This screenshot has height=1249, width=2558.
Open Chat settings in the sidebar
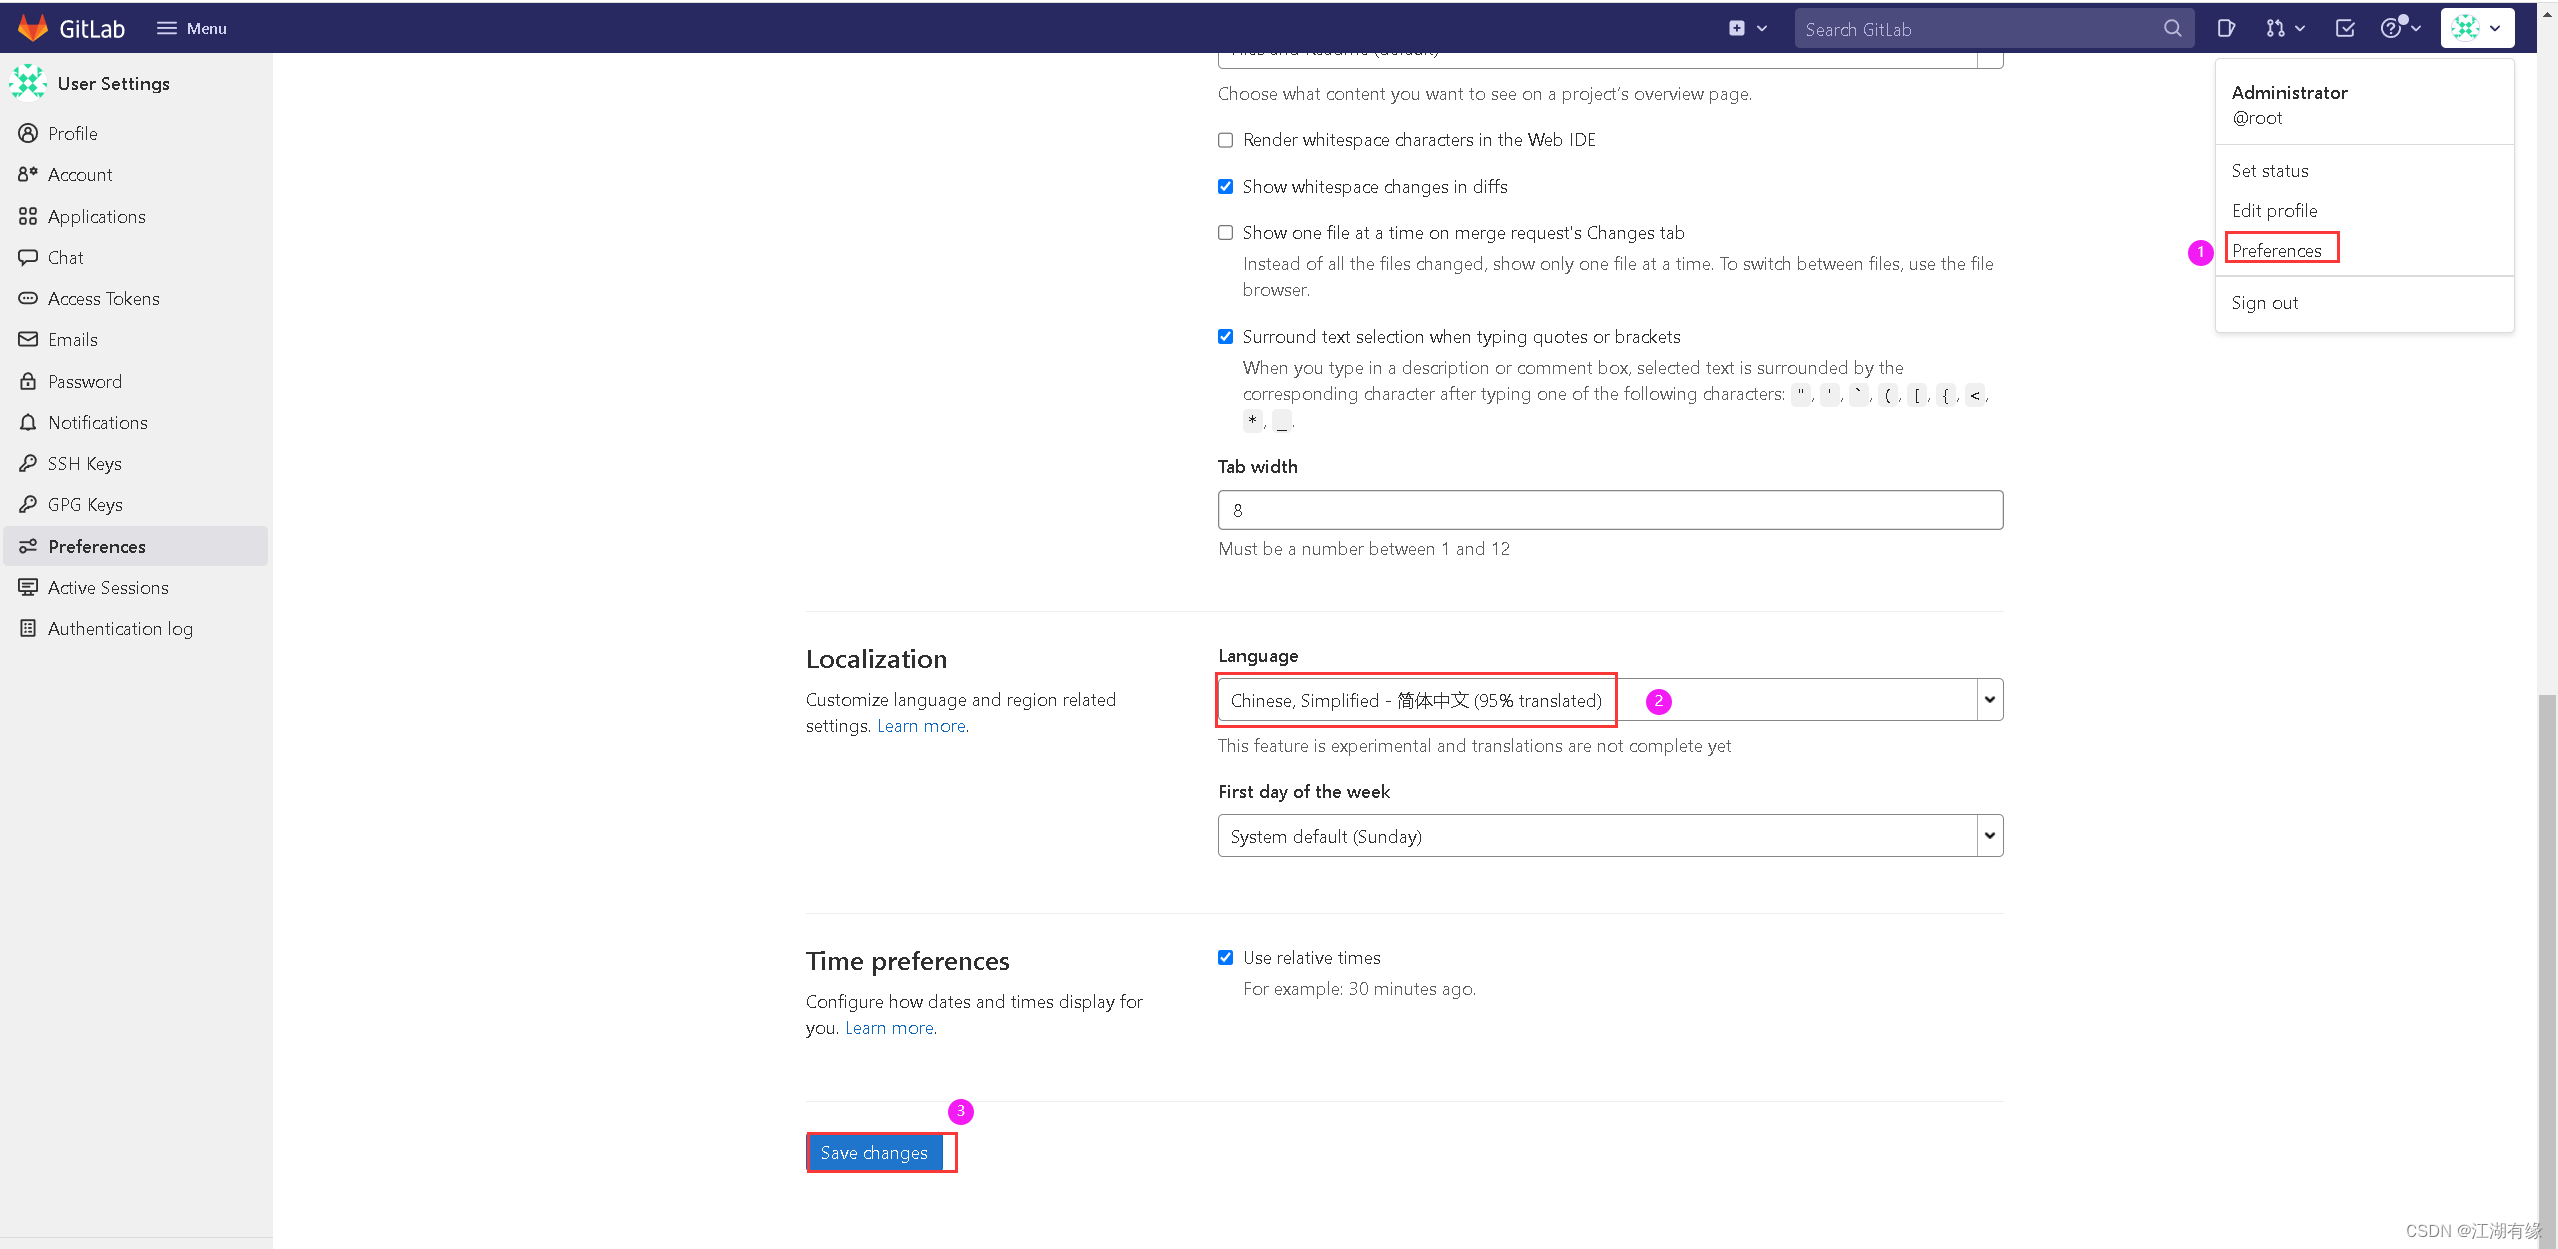[65, 257]
